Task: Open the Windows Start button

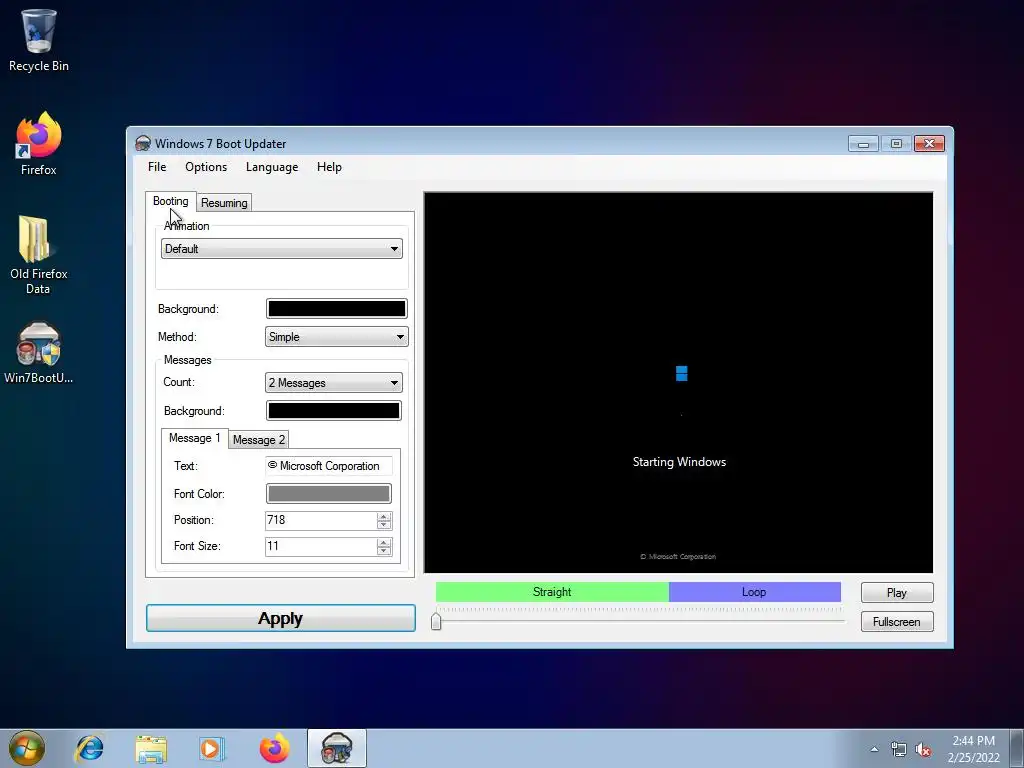Action: [x=27, y=748]
